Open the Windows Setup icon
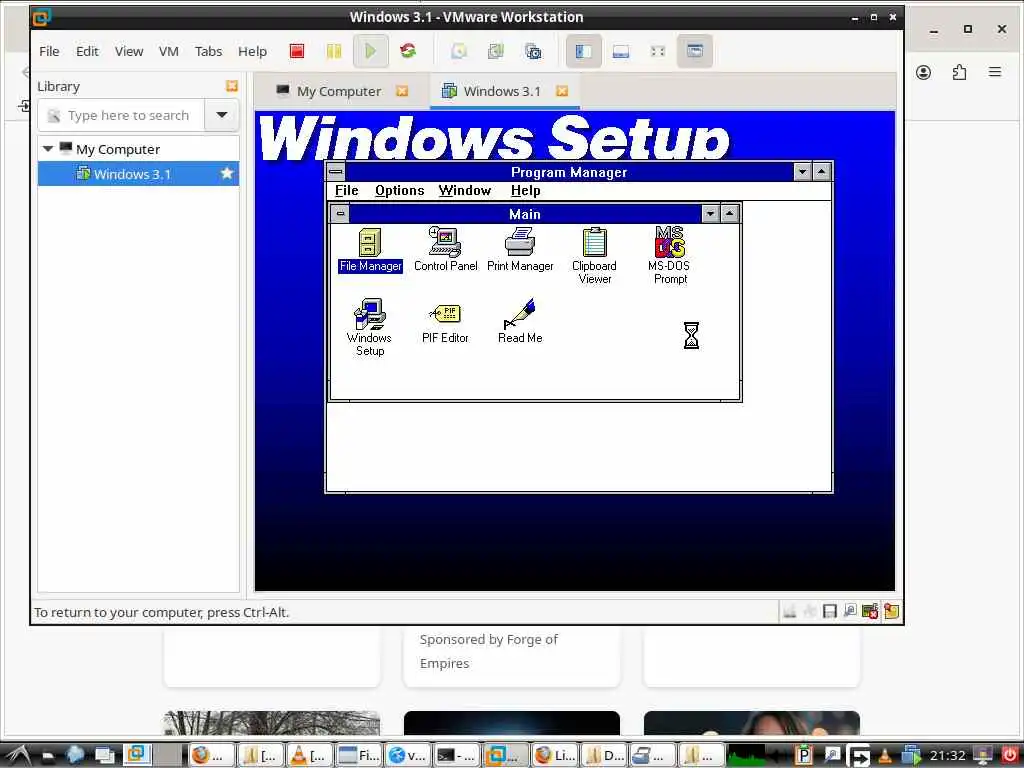 (x=370, y=328)
